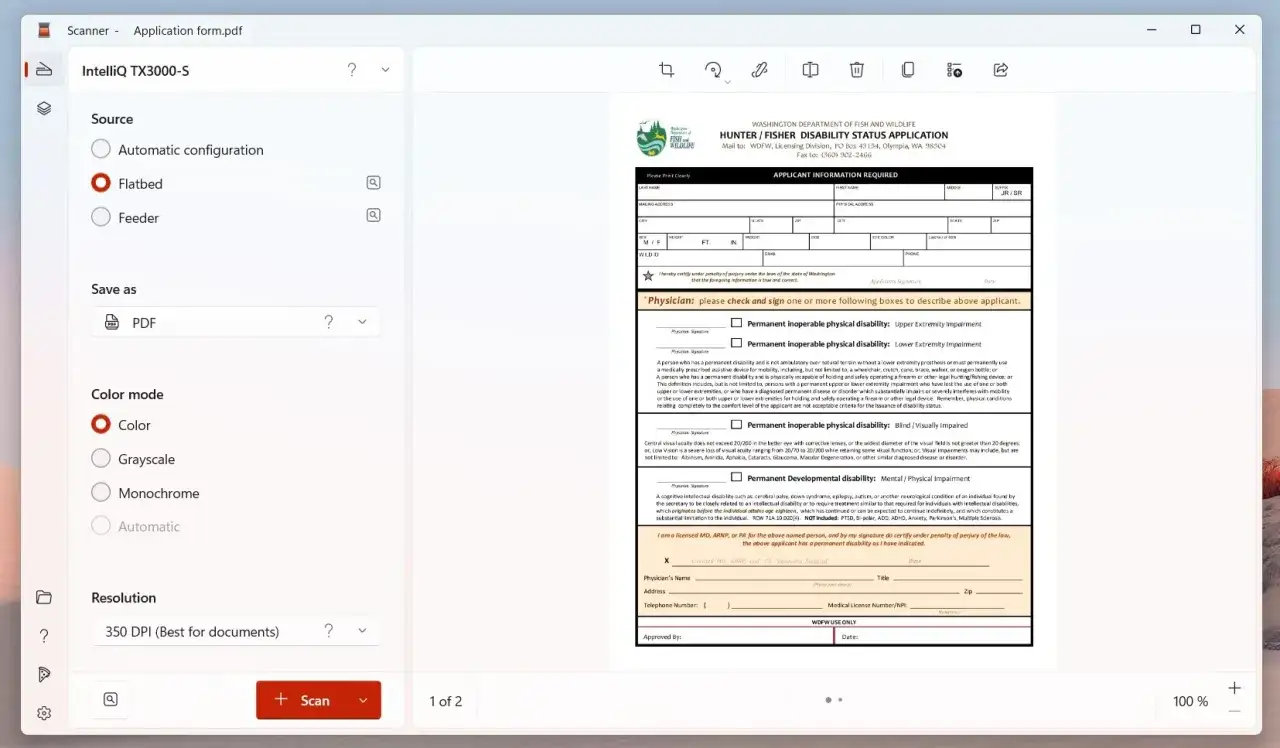Image resolution: width=1280 pixels, height=748 pixels.
Task: Click the add pages list icon
Action: (x=954, y=70)
